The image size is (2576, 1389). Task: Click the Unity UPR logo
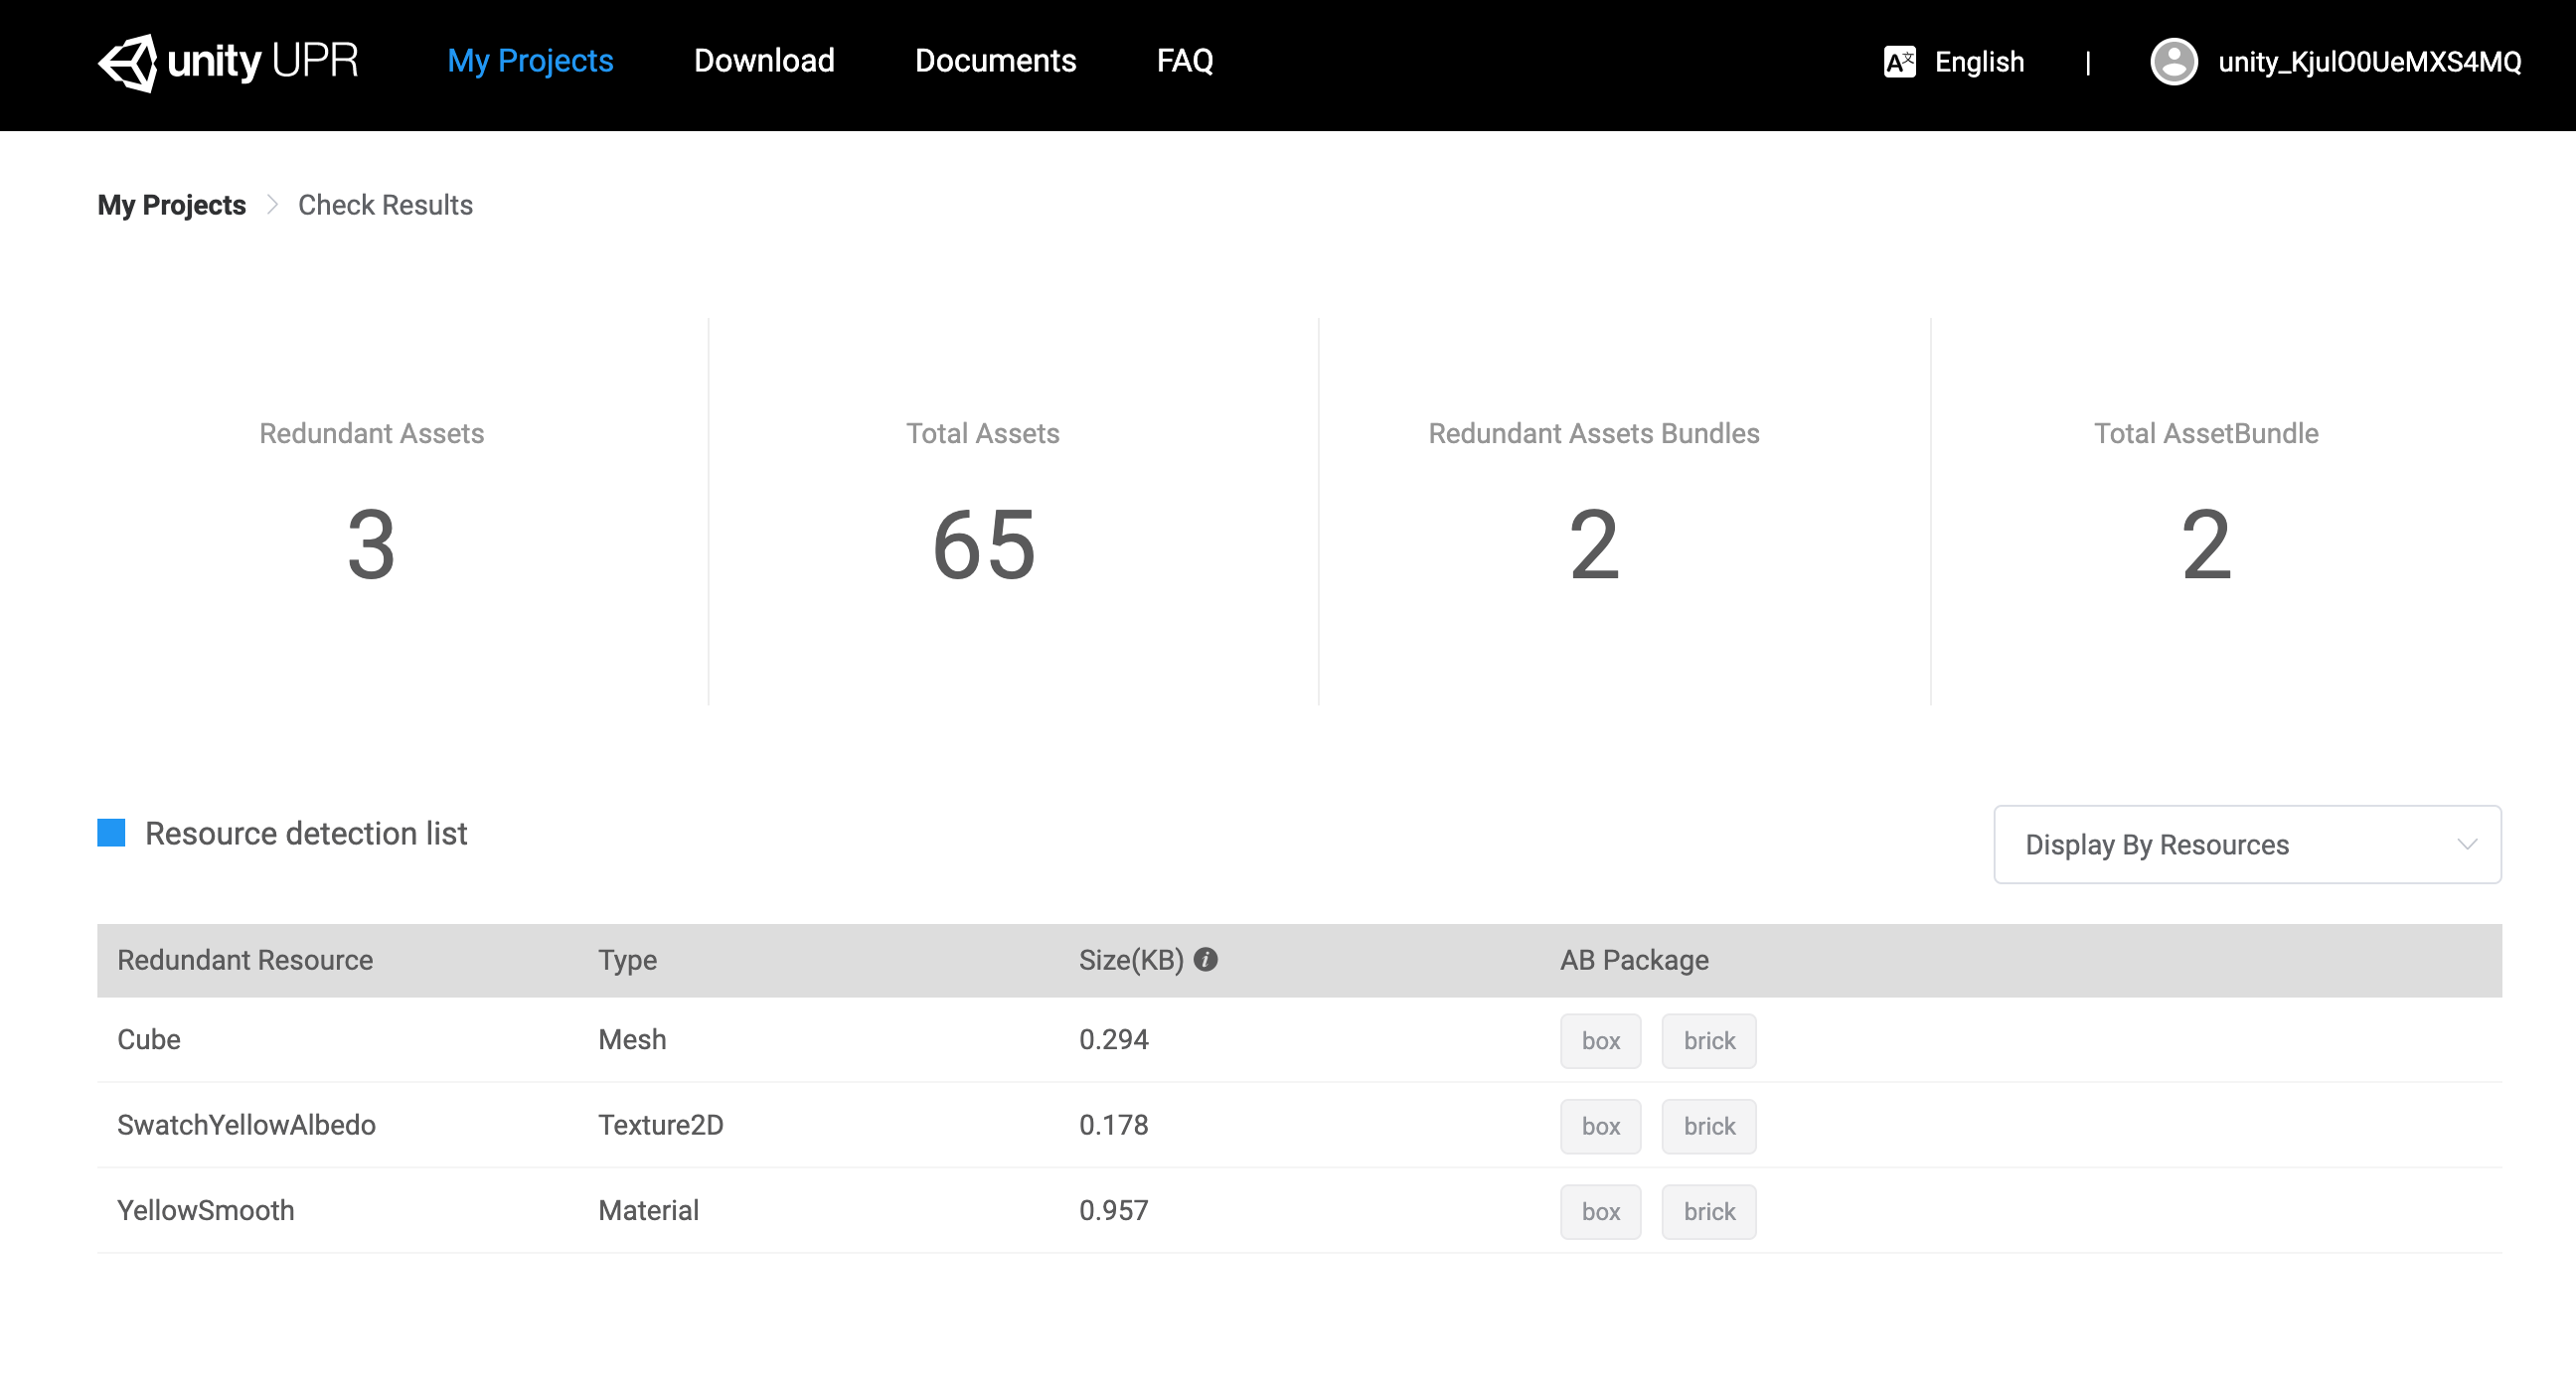pyautogui.click(x=228, y=62)
